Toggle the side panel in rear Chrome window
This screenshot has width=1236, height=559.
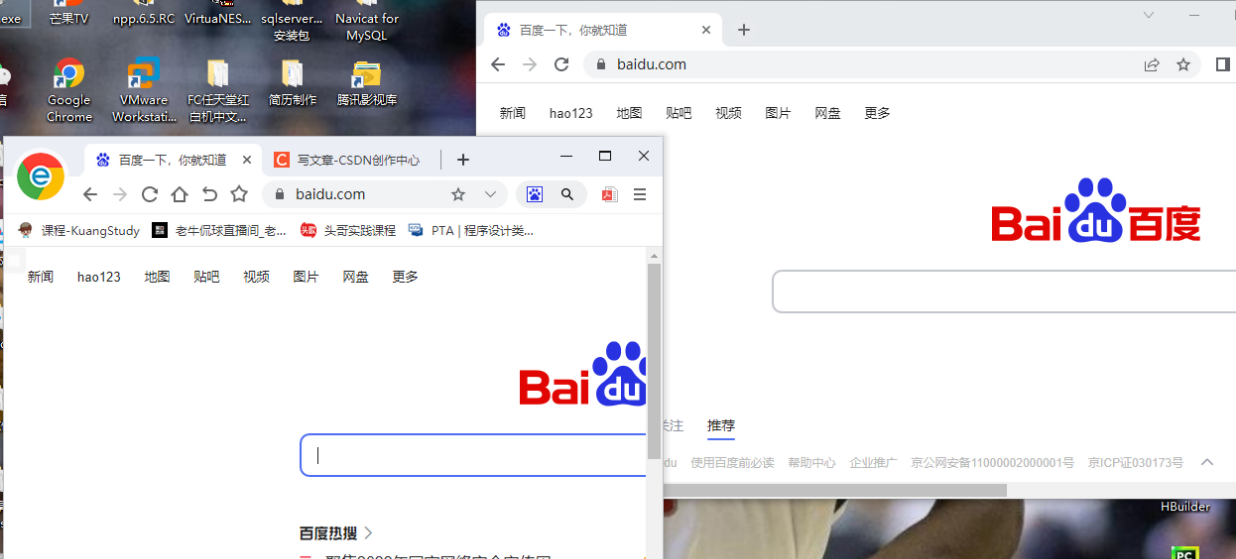[x=1223, y=64]
